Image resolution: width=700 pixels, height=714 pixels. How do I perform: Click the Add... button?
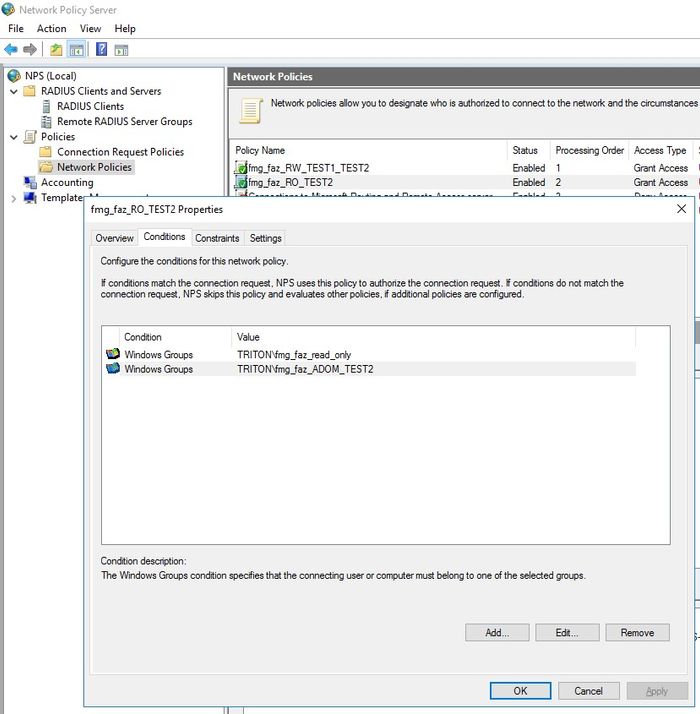(497, 632)
